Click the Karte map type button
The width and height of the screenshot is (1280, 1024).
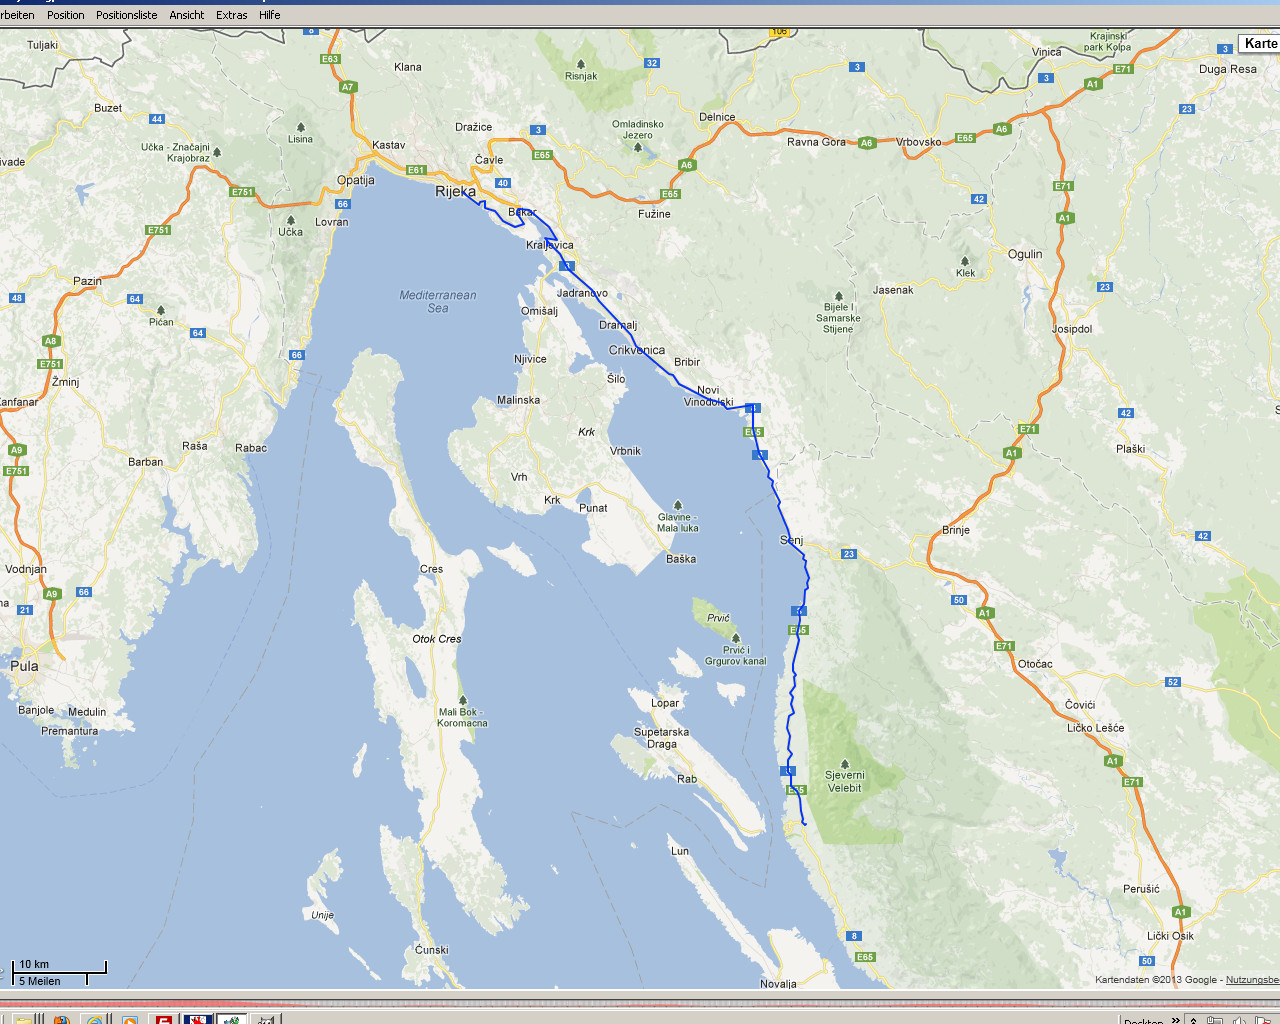[x=1260, y=43]
